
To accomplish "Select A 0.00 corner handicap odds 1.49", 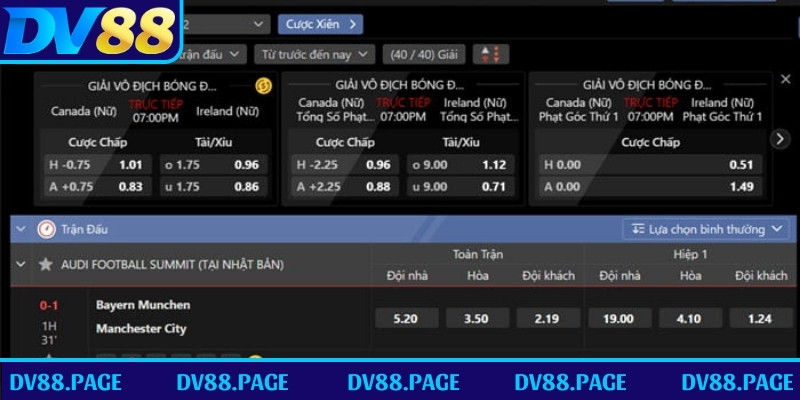I will pos(649,186).
